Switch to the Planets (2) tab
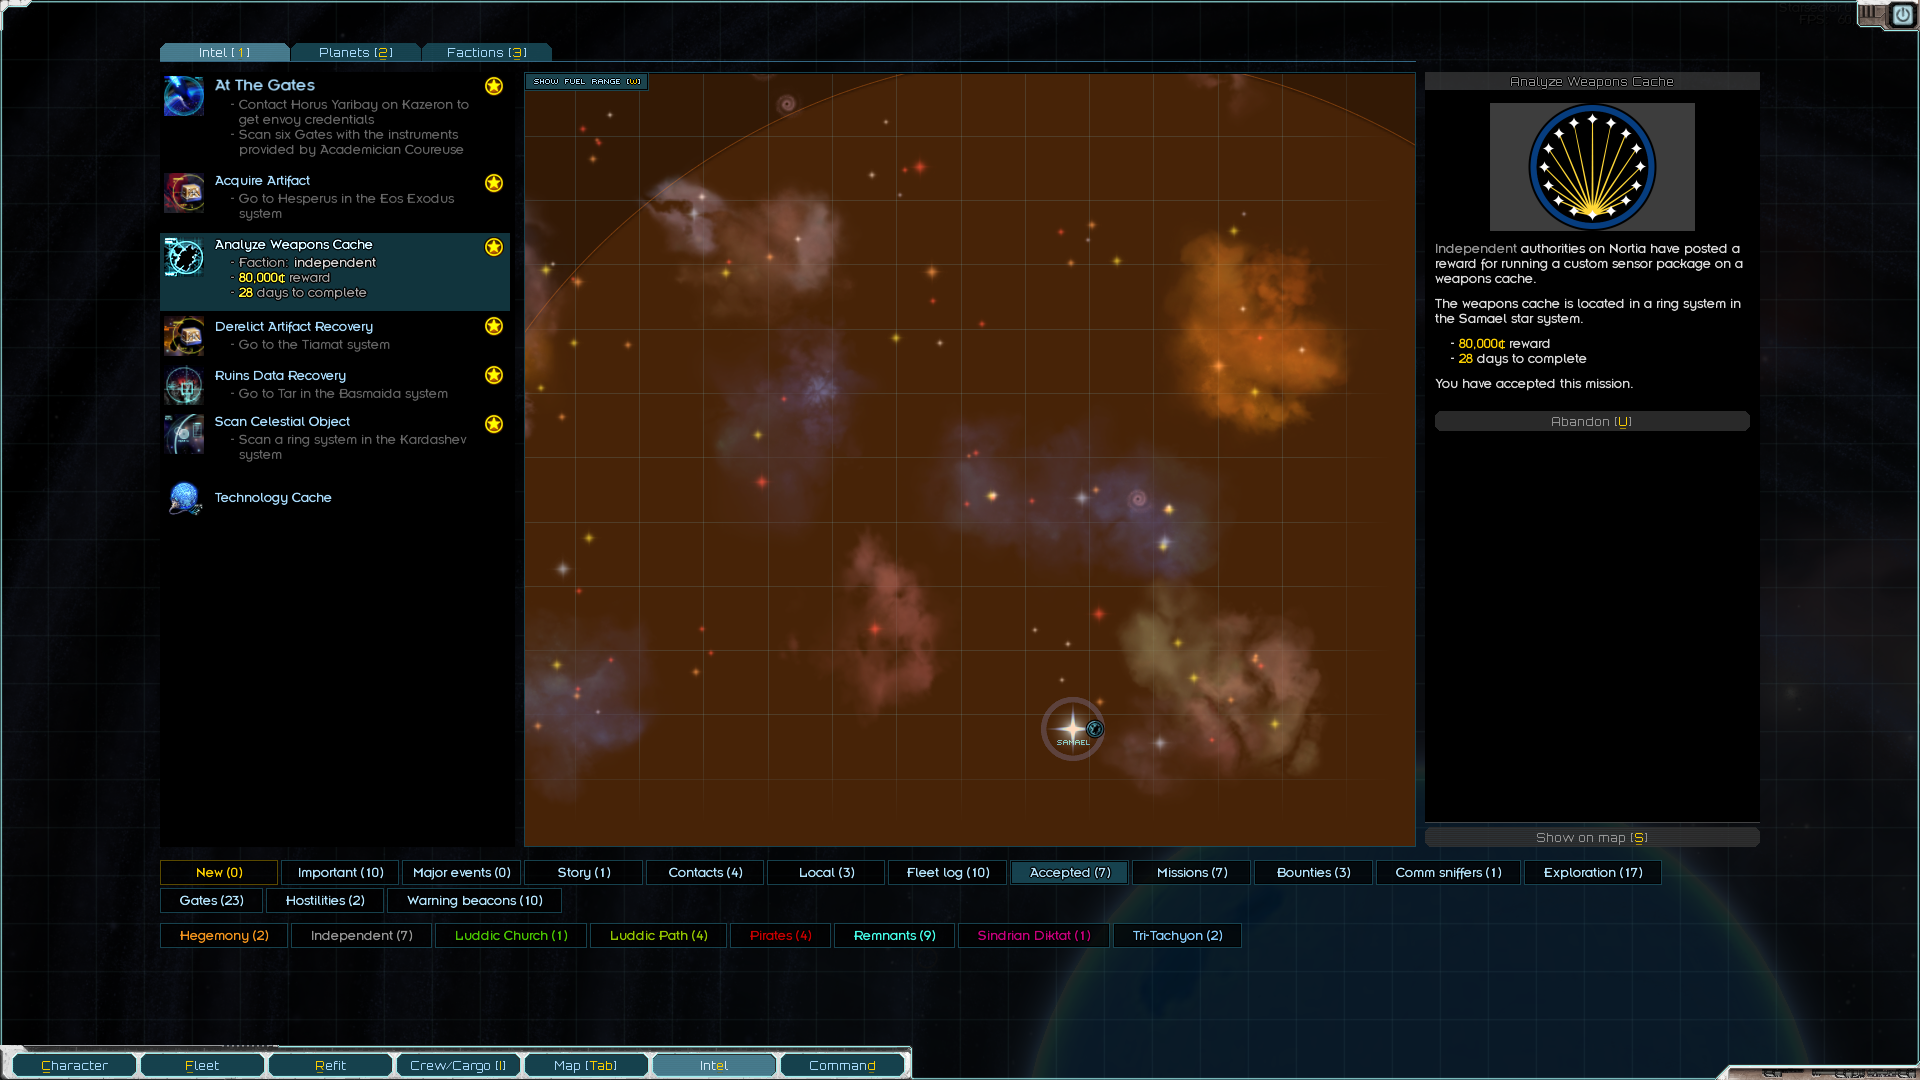The image size is (1920, 1080). [x=356, y=52]
